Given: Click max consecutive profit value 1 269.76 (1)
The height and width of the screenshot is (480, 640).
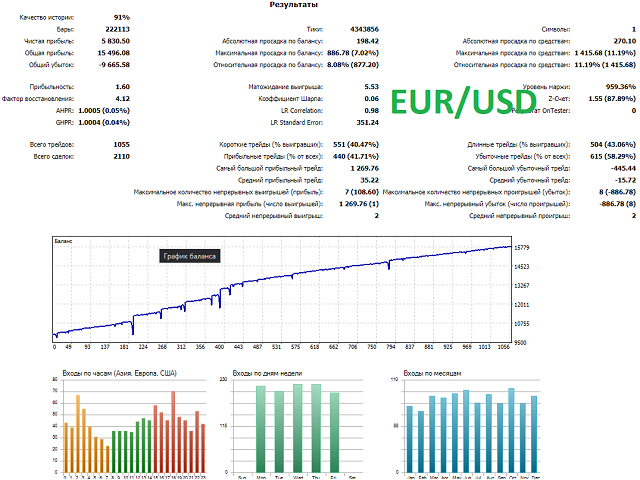Looking at the screenshot, I should 359,204.
